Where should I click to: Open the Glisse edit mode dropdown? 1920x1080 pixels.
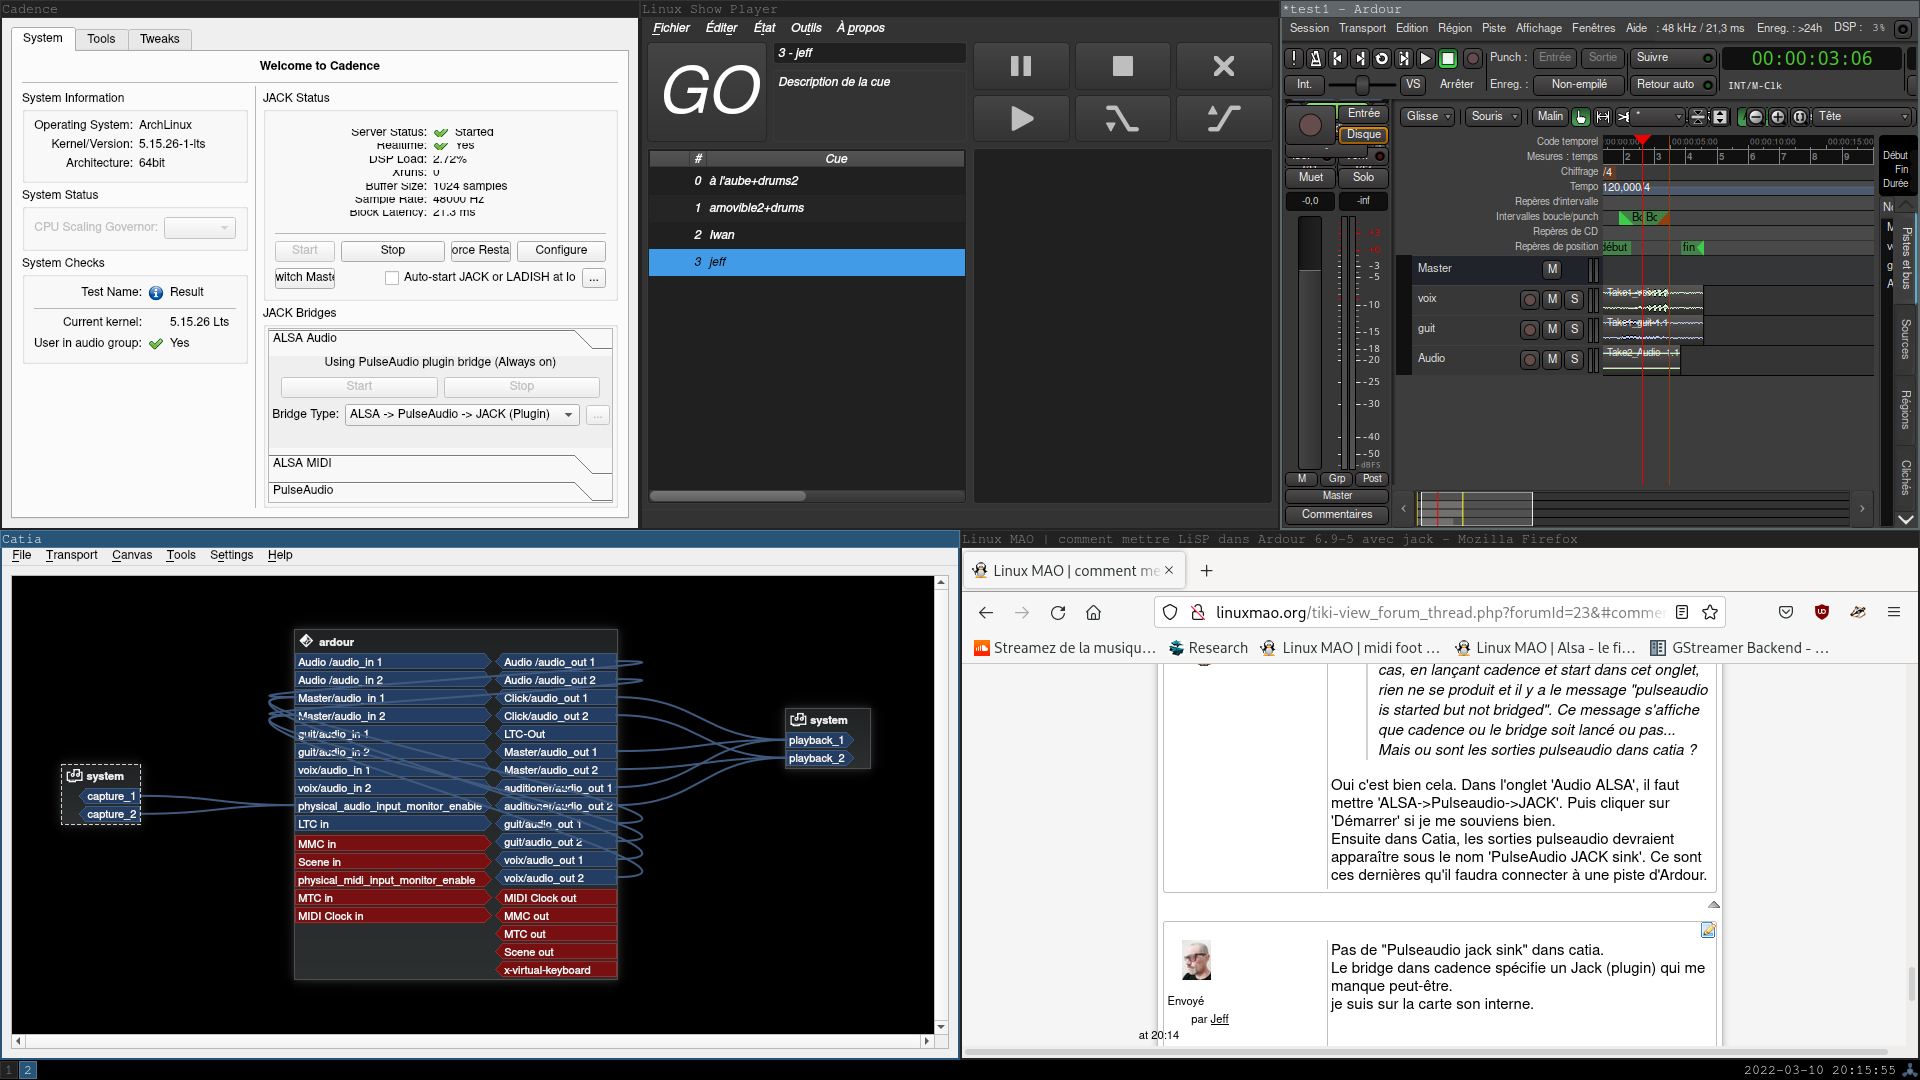click(x=1427, y=117)
